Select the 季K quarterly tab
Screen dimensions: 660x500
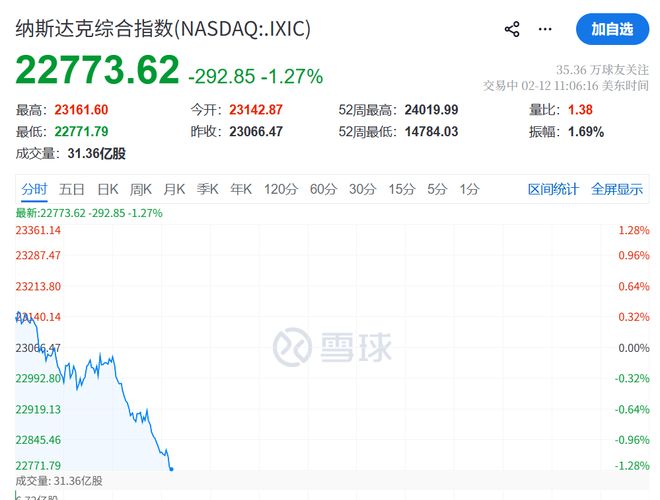tap(207, 189)
